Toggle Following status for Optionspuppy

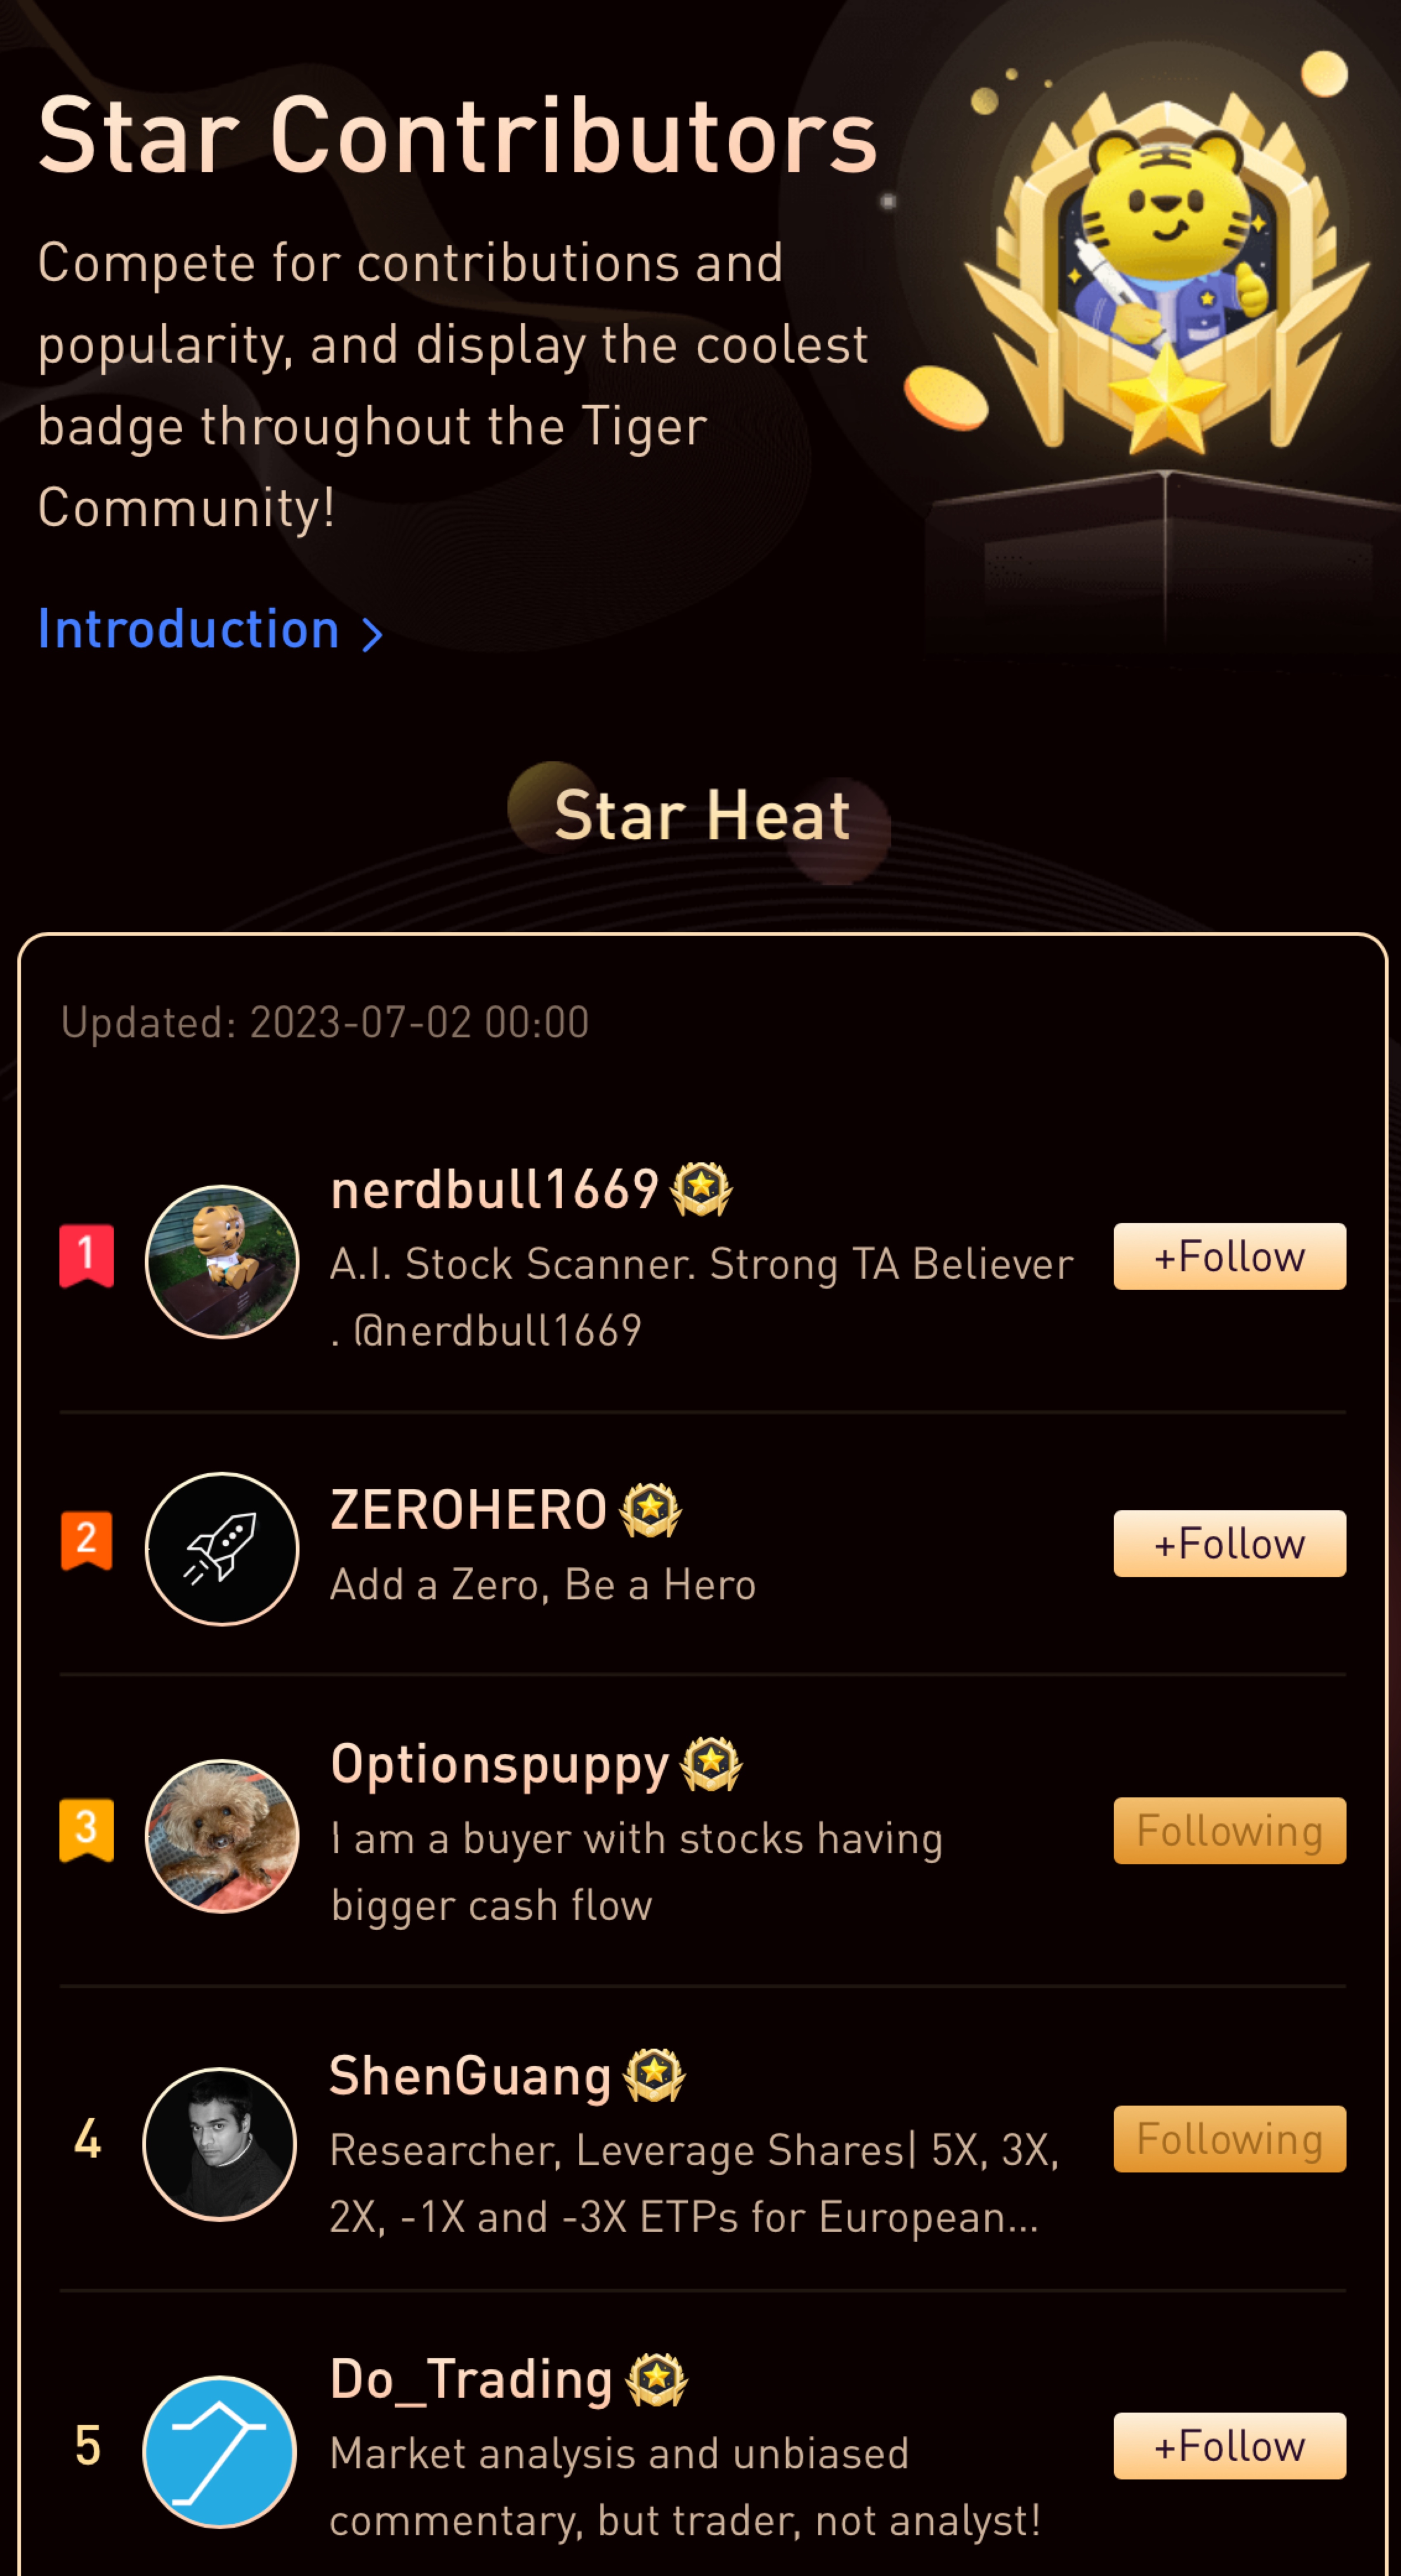(x=1230, y=1830)
